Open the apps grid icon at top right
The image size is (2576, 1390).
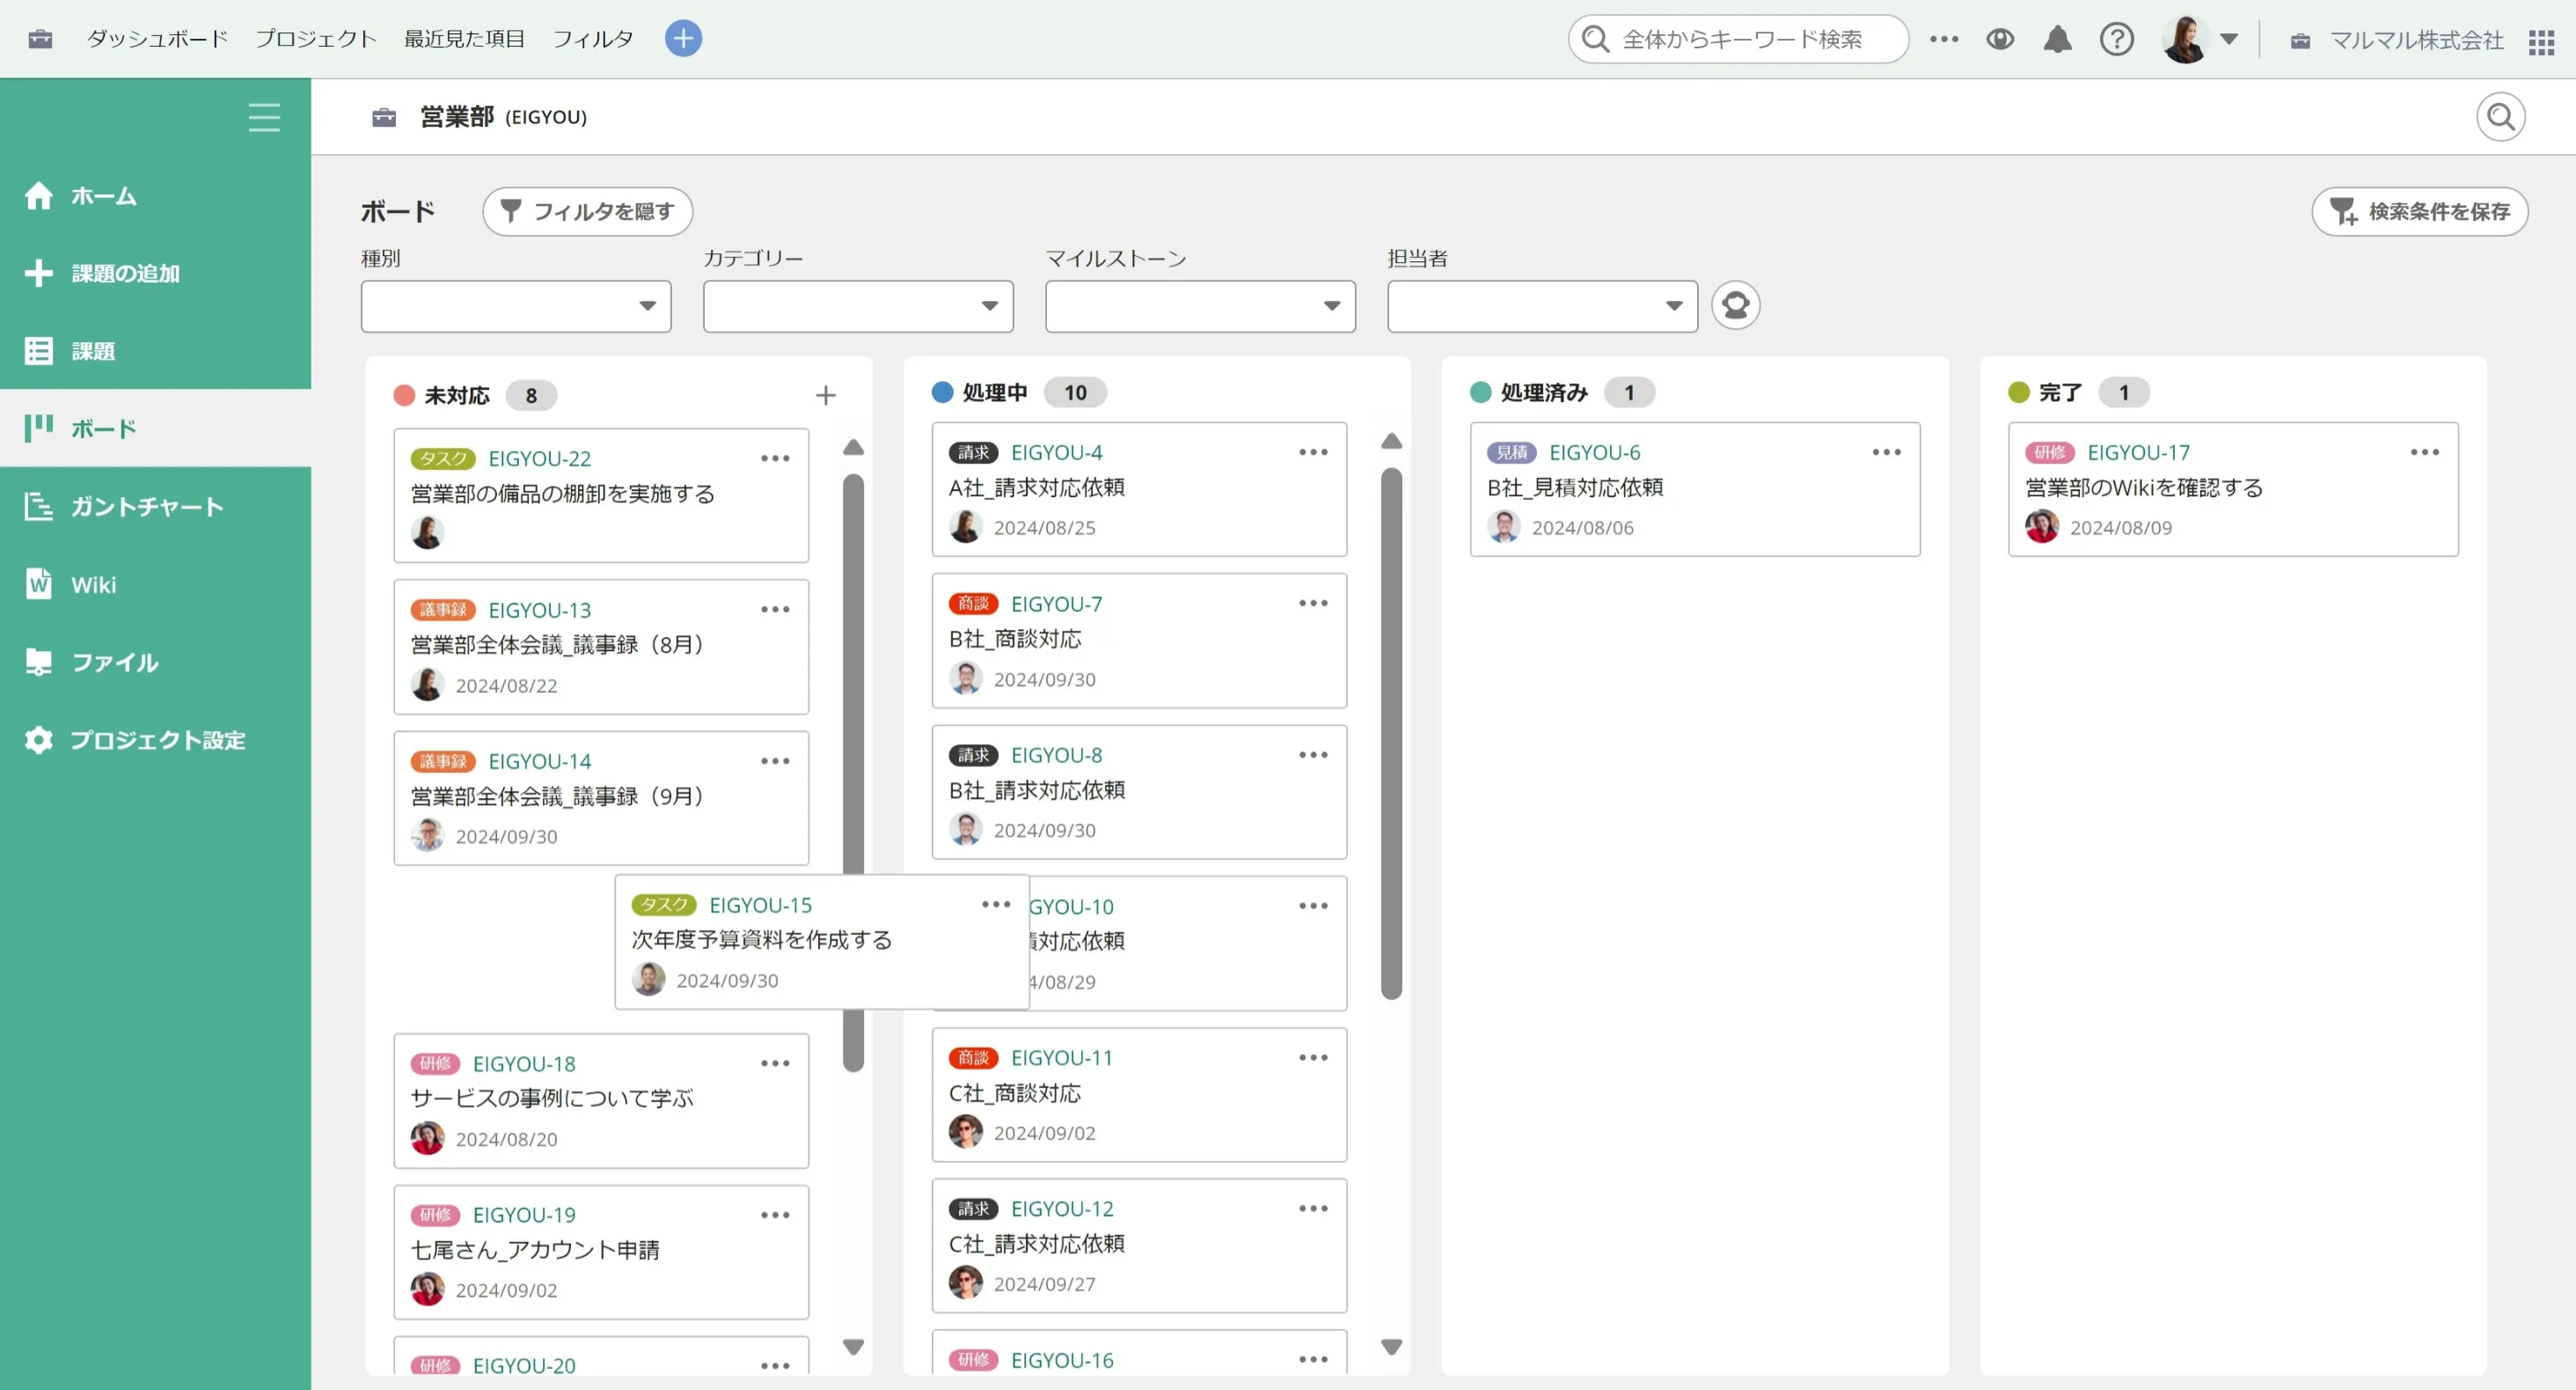tap(2541, 41)
